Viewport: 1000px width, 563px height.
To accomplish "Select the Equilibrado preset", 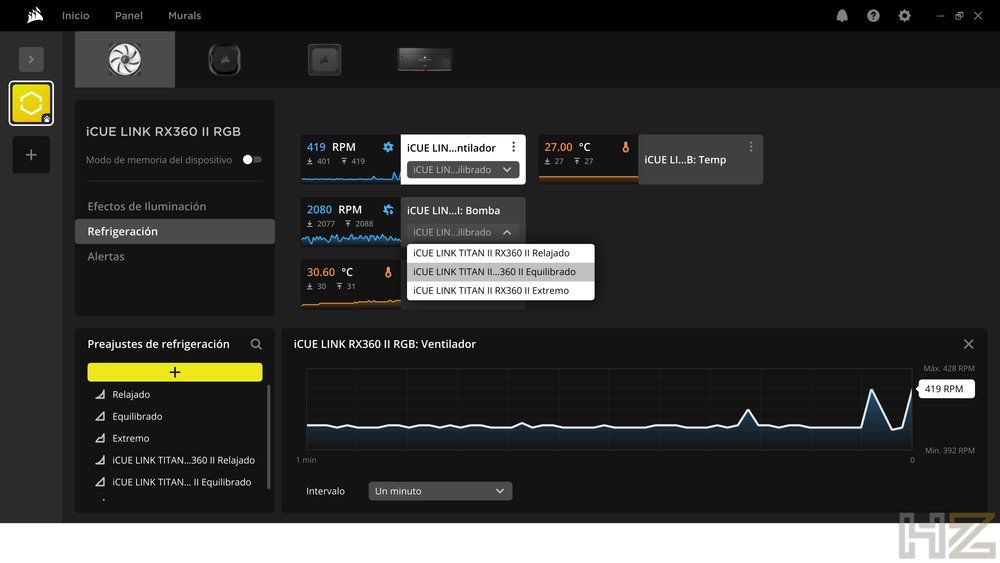I will point(137,416).
